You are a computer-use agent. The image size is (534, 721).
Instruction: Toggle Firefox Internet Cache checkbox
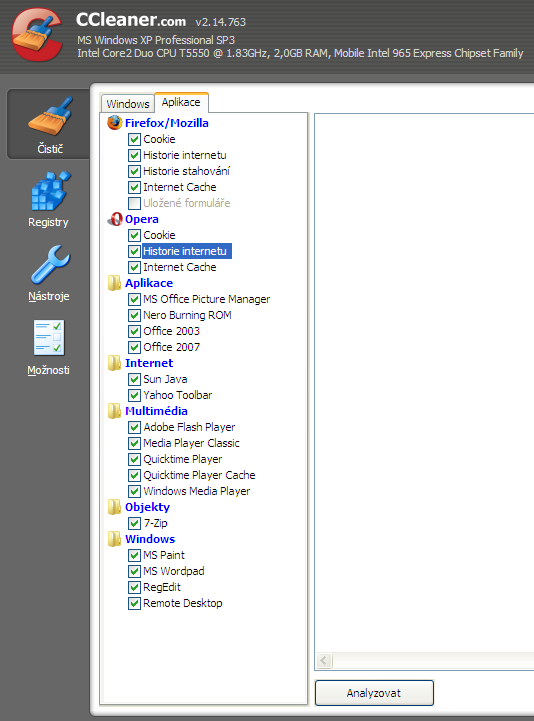click(x=134, y=187)
